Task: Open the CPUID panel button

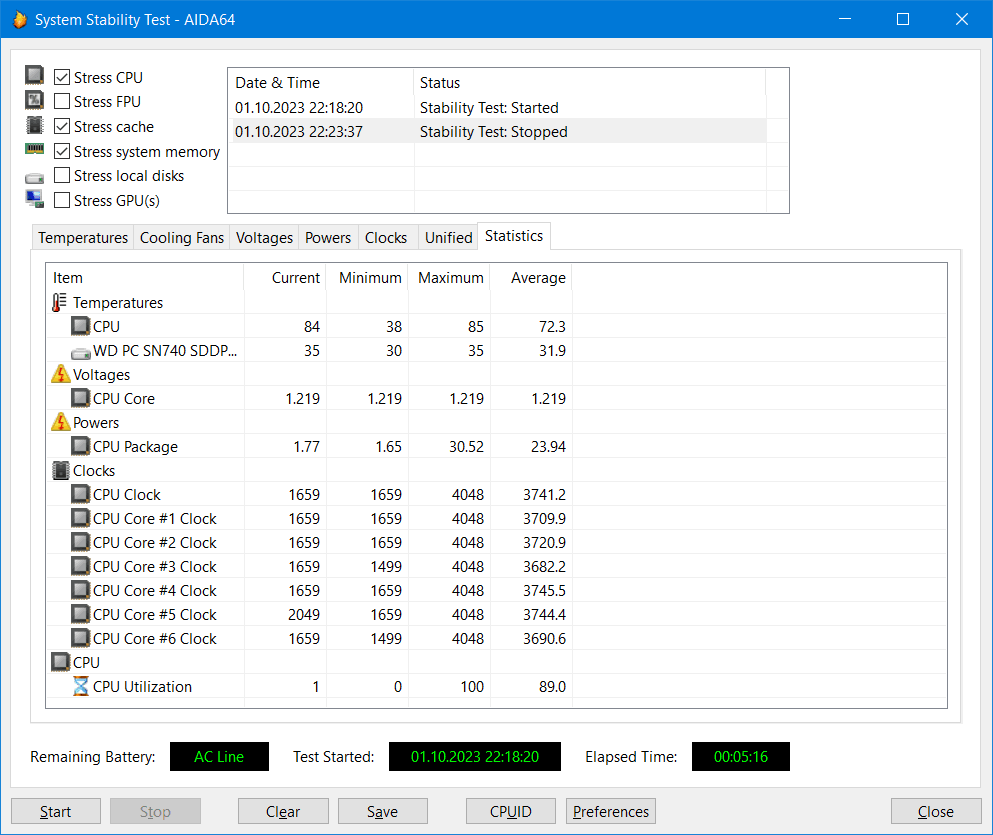Action: pos(510,812)
